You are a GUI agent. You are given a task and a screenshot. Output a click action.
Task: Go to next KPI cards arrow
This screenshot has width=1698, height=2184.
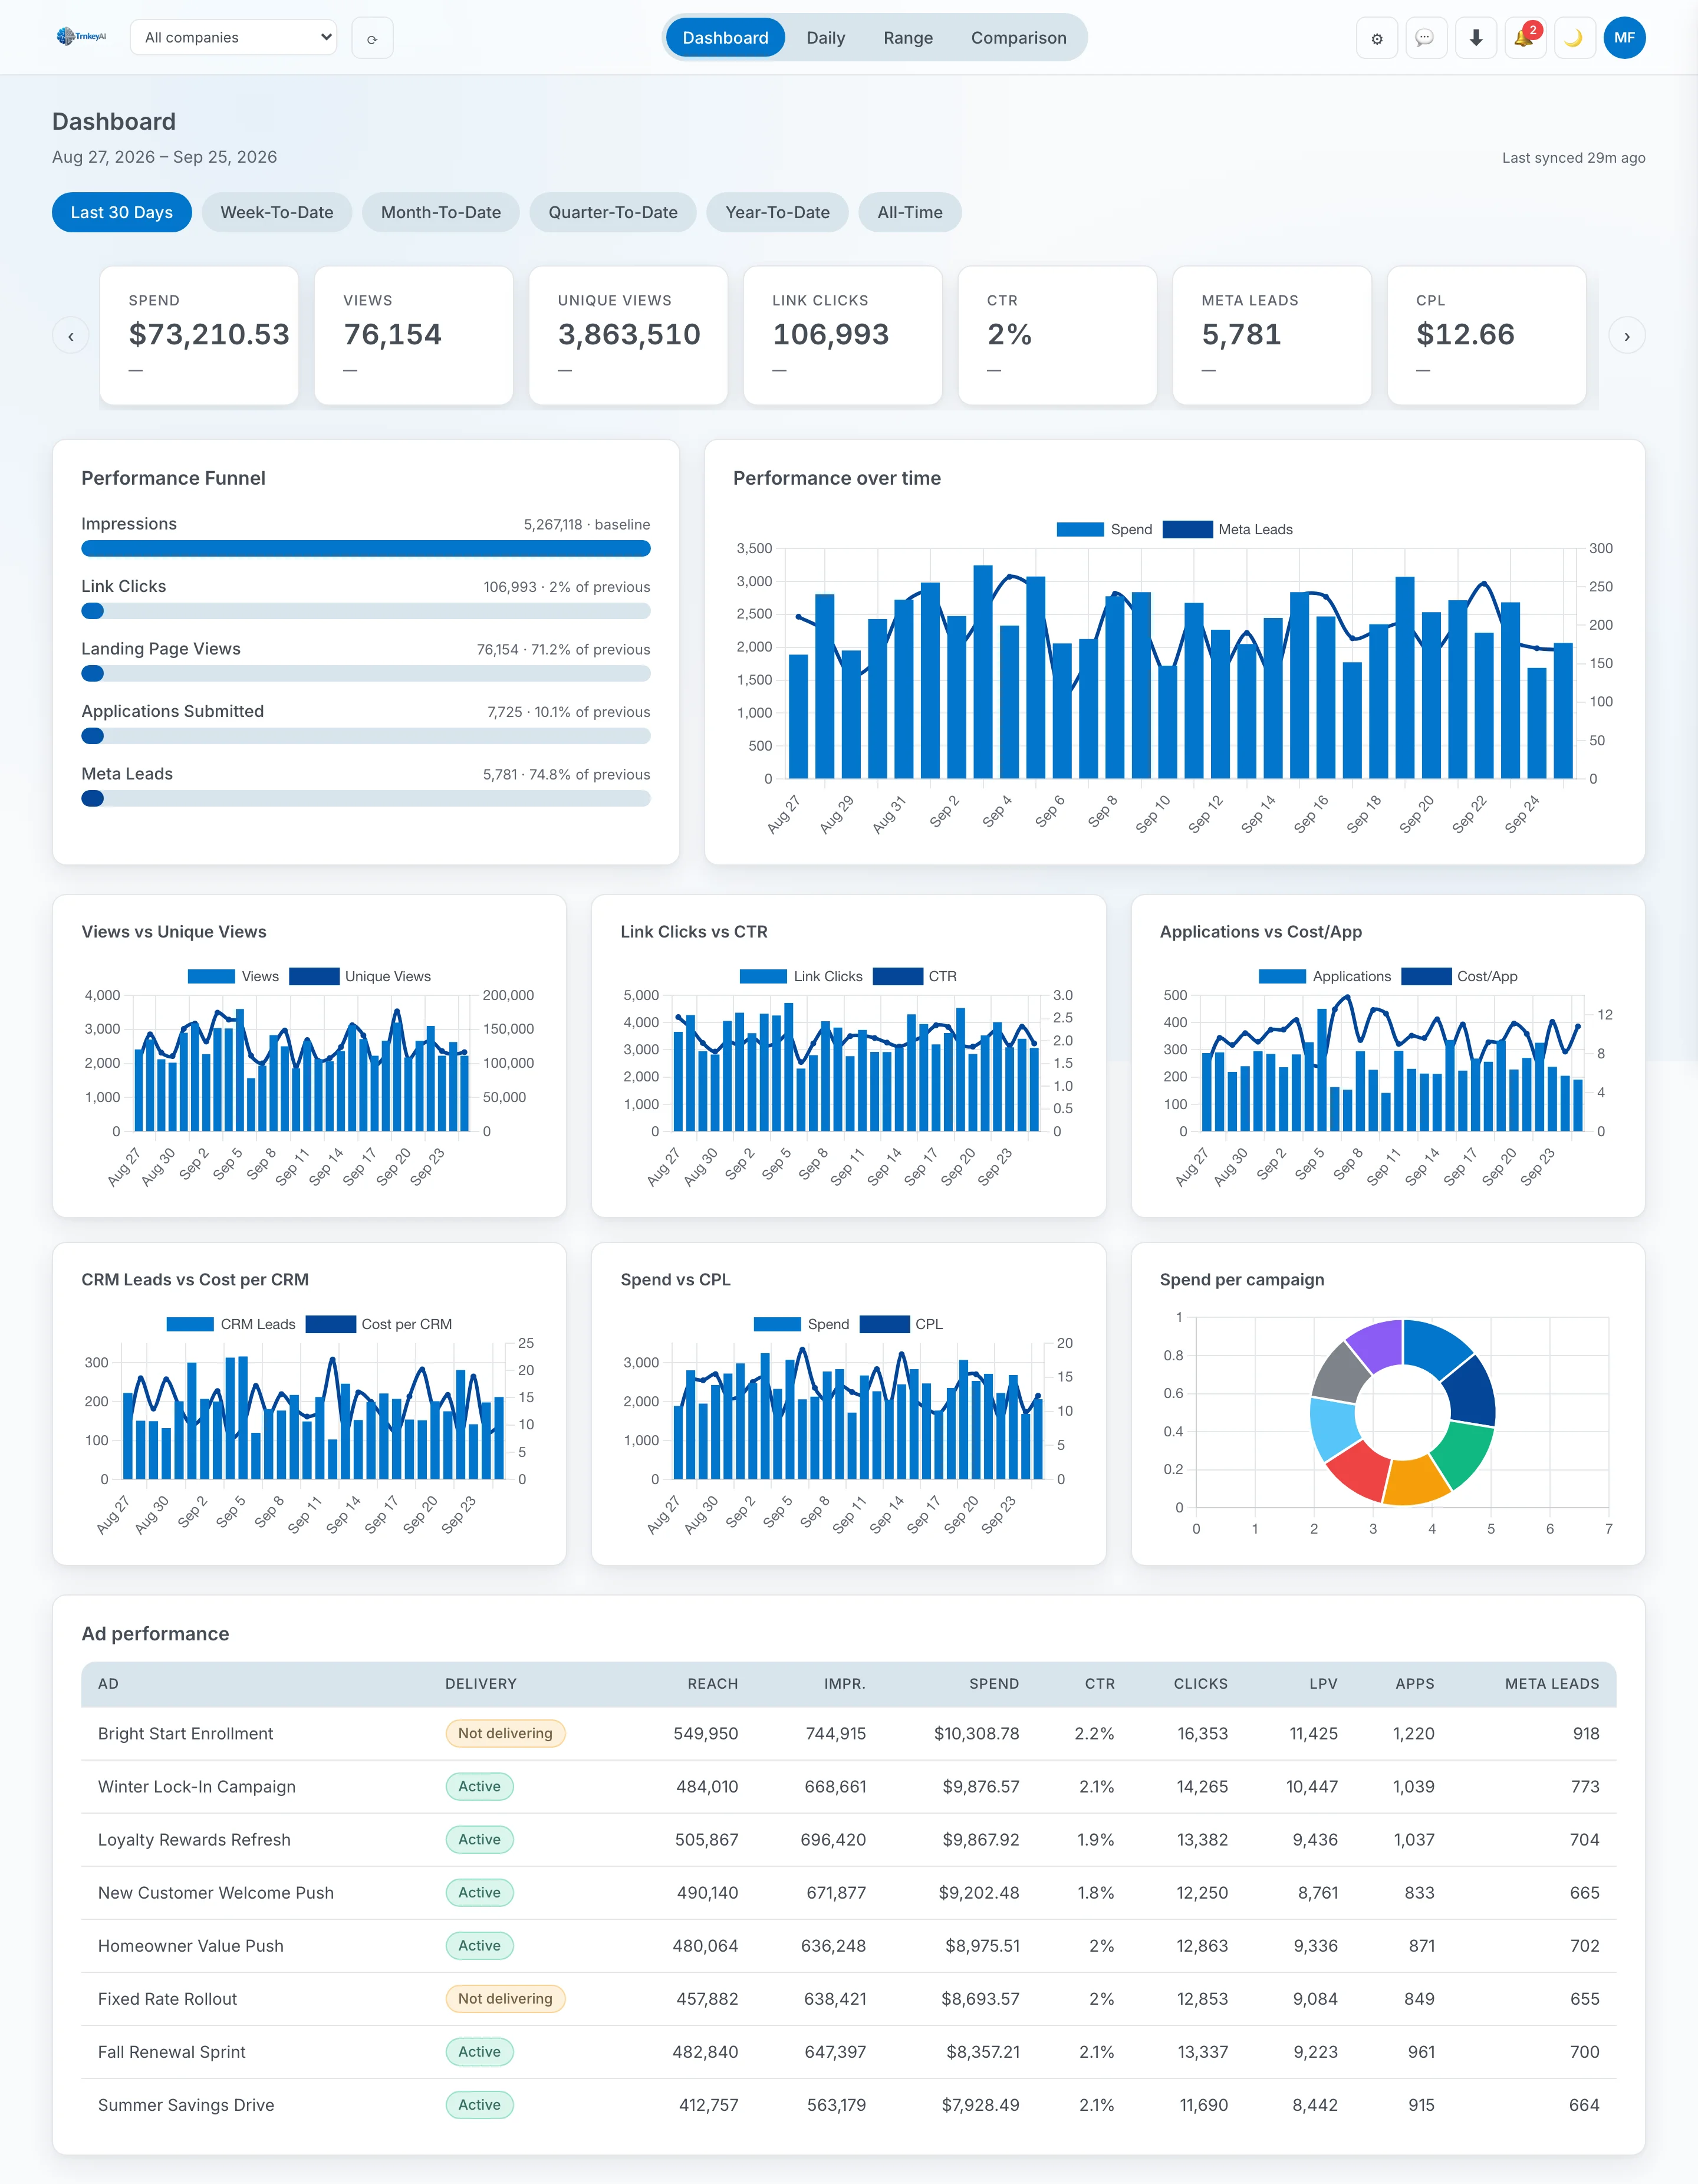[x=1627, y=336]
